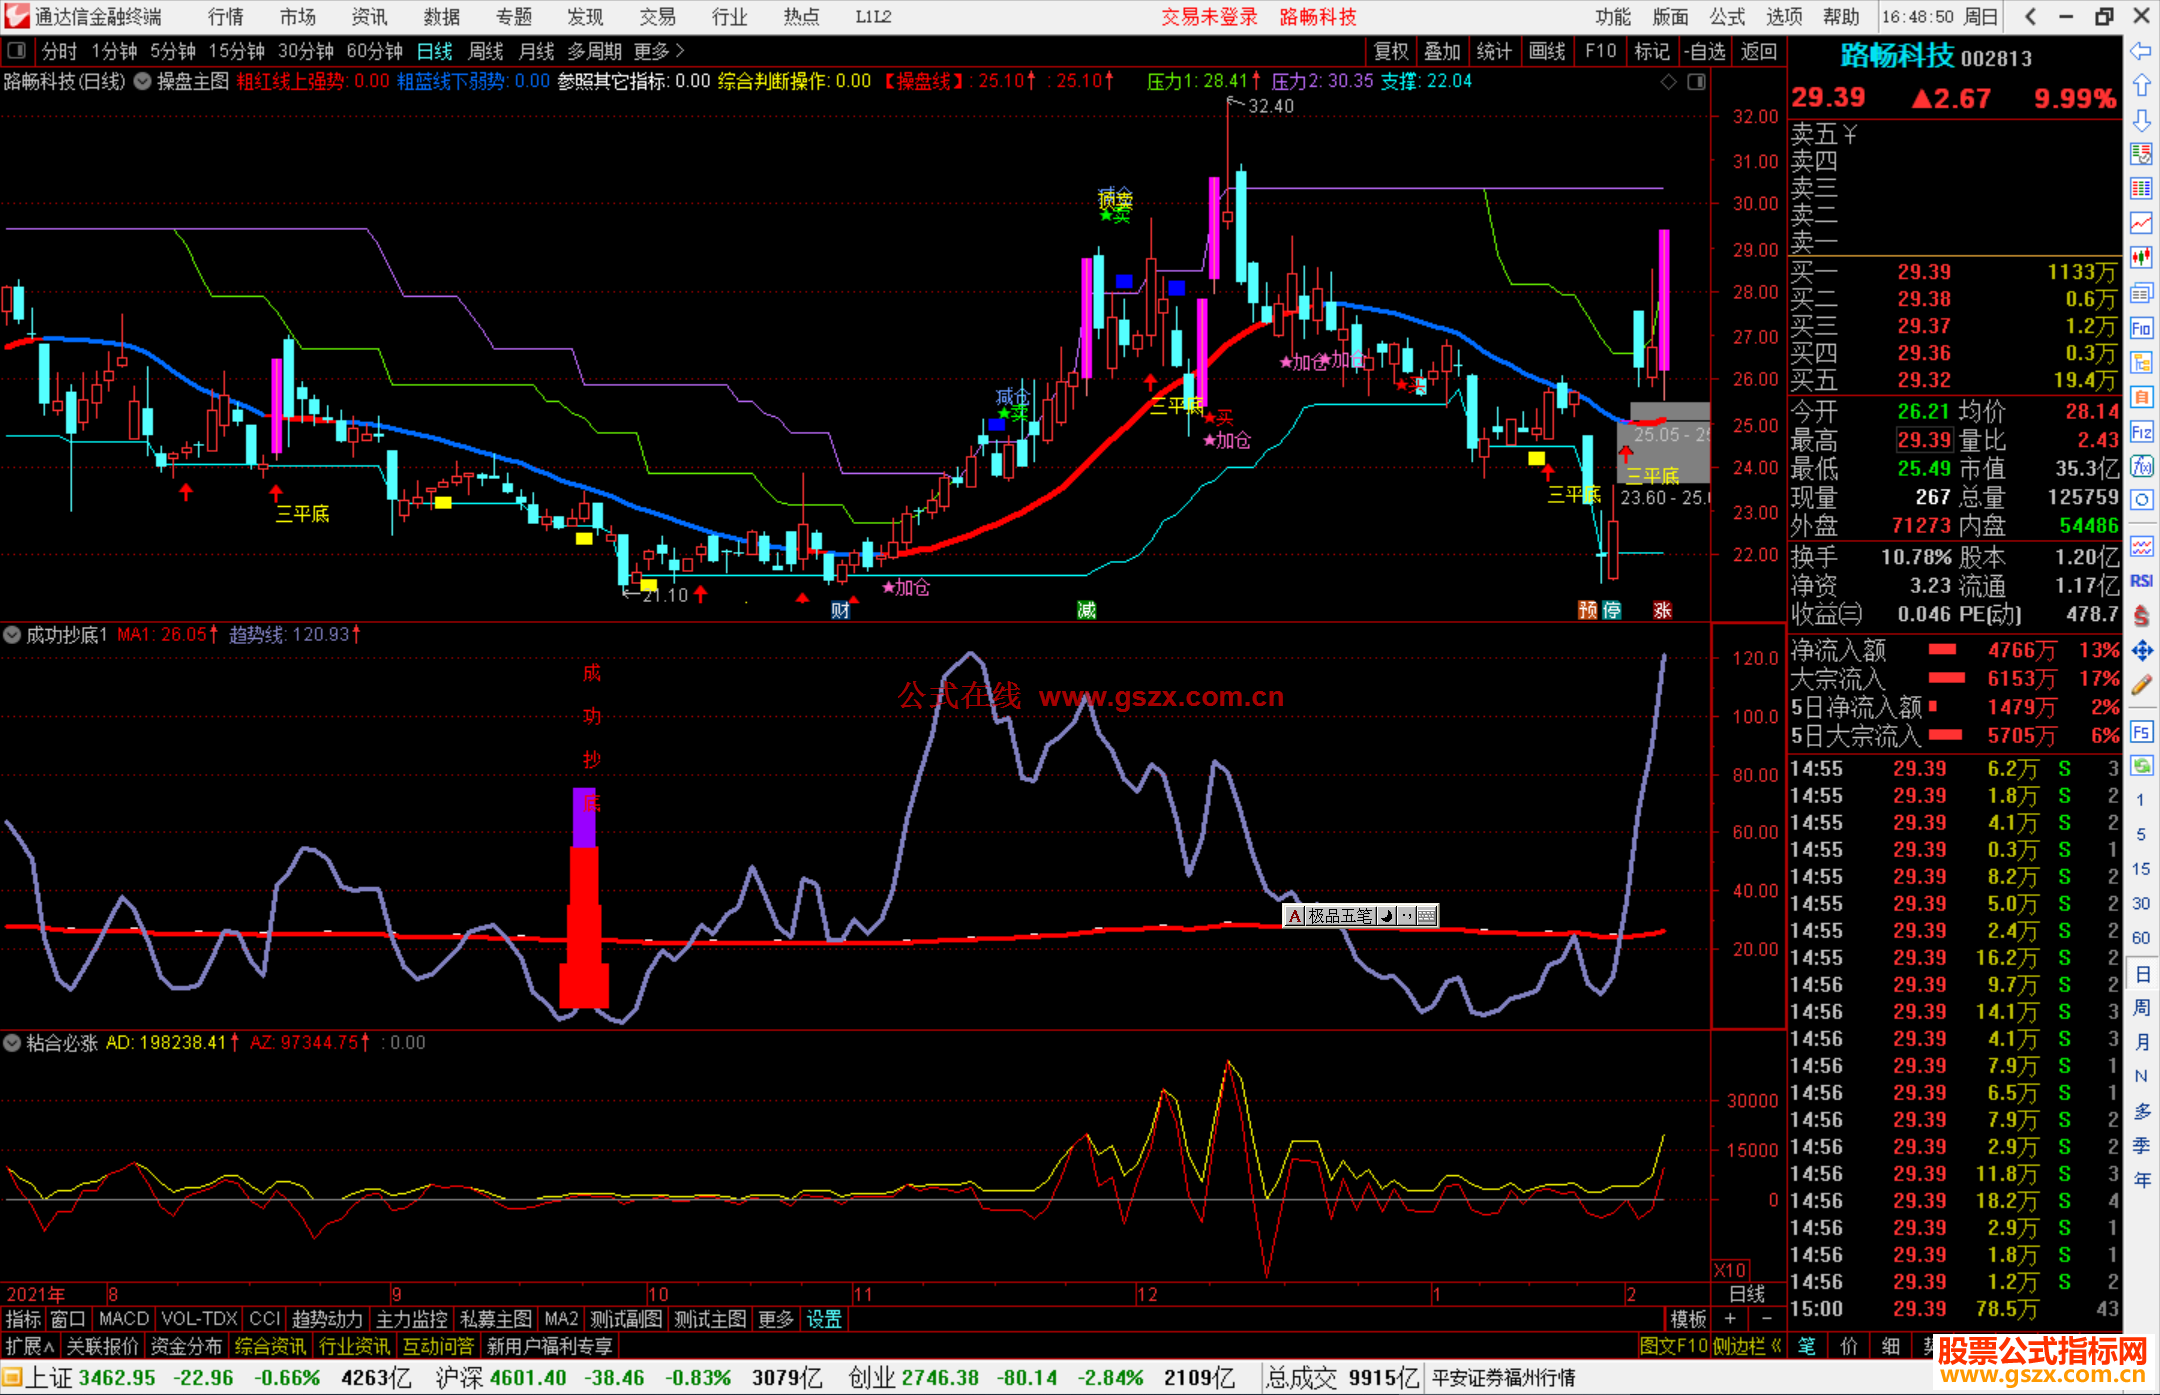This screenshot has height=1395, width=2160.
Task: Open the 日线 period selector at chart bottom
Action: (1747, 1294)
